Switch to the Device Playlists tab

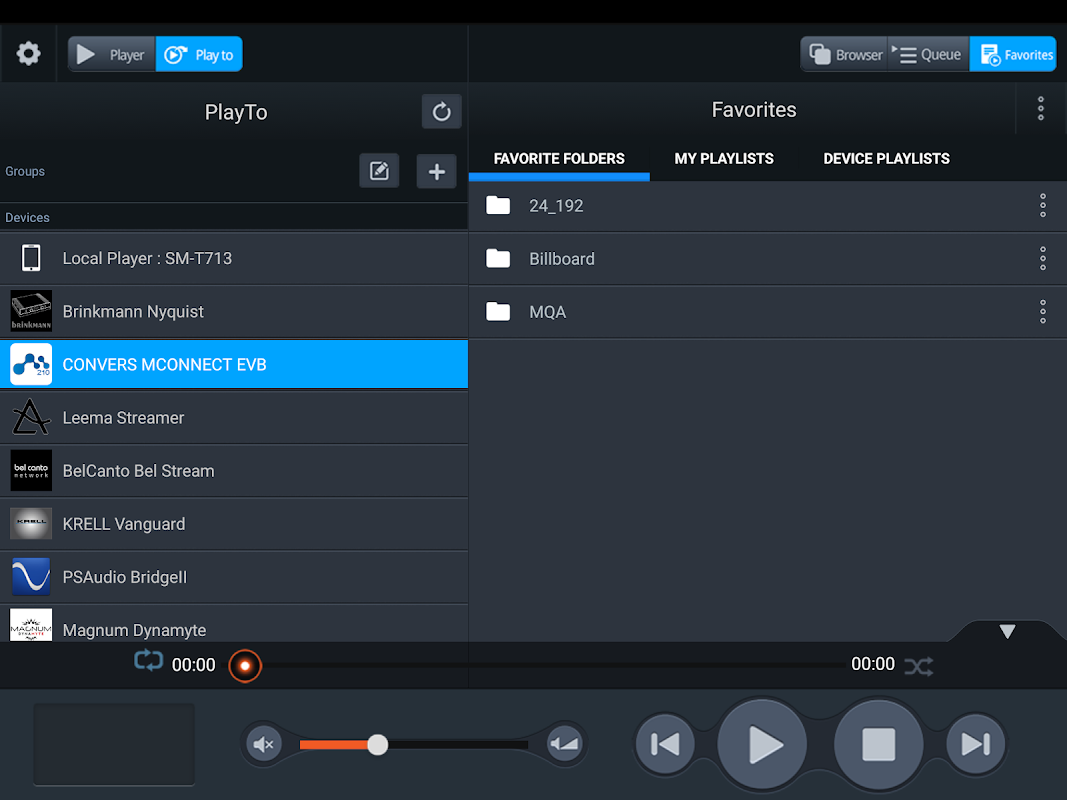pyautogui.click(x=886, y=159)
